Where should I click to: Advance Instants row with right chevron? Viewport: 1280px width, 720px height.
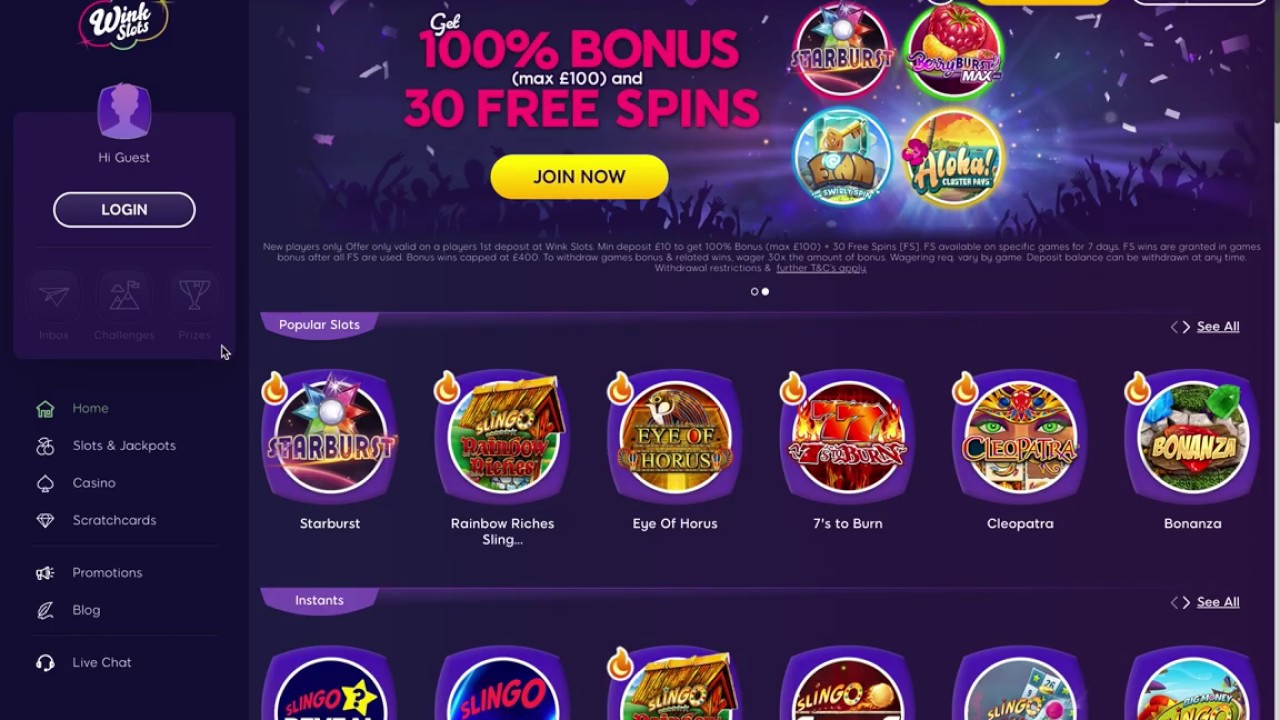[1186, 602]
